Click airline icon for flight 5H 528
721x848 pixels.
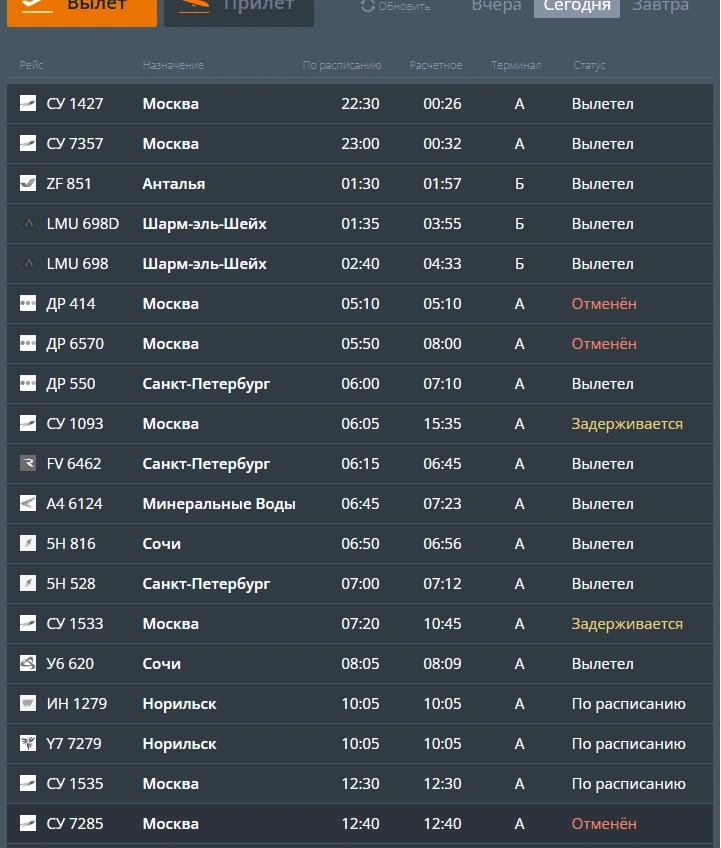tap(28, 583)
